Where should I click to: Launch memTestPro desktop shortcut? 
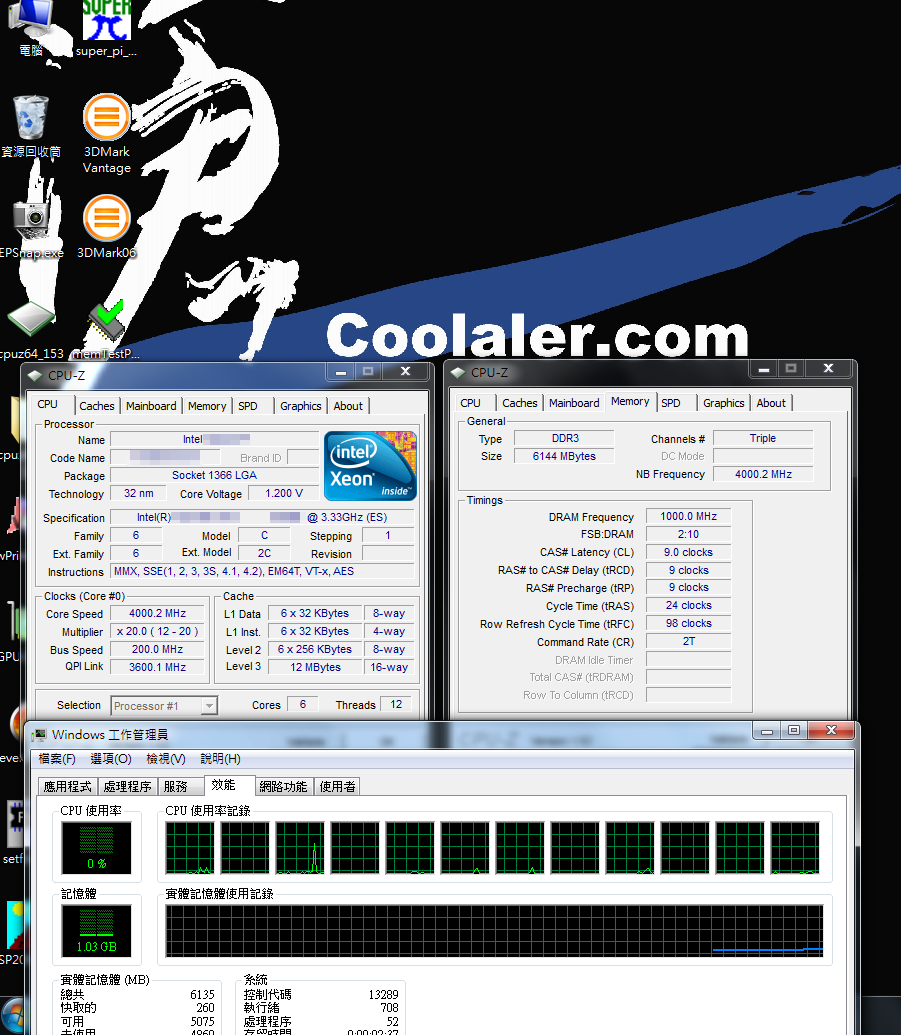(106, 329)
